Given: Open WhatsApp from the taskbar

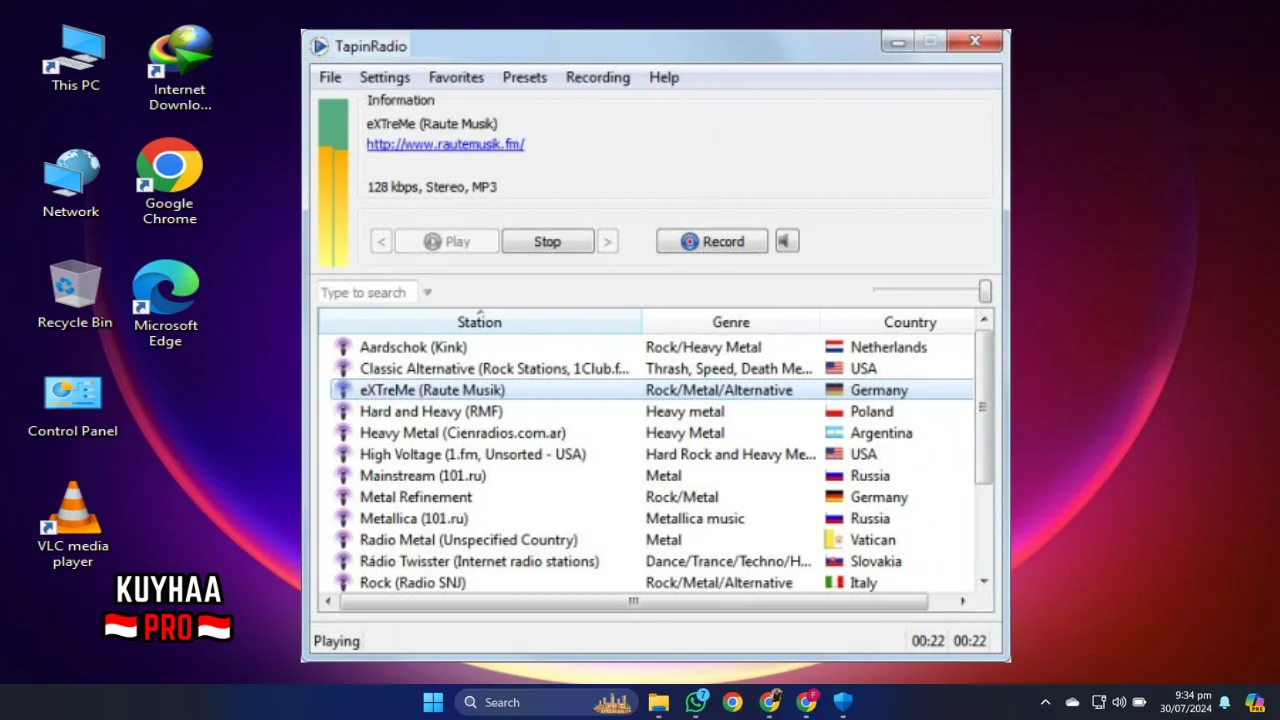Looking at the screenshot, I should coord(696,702).
